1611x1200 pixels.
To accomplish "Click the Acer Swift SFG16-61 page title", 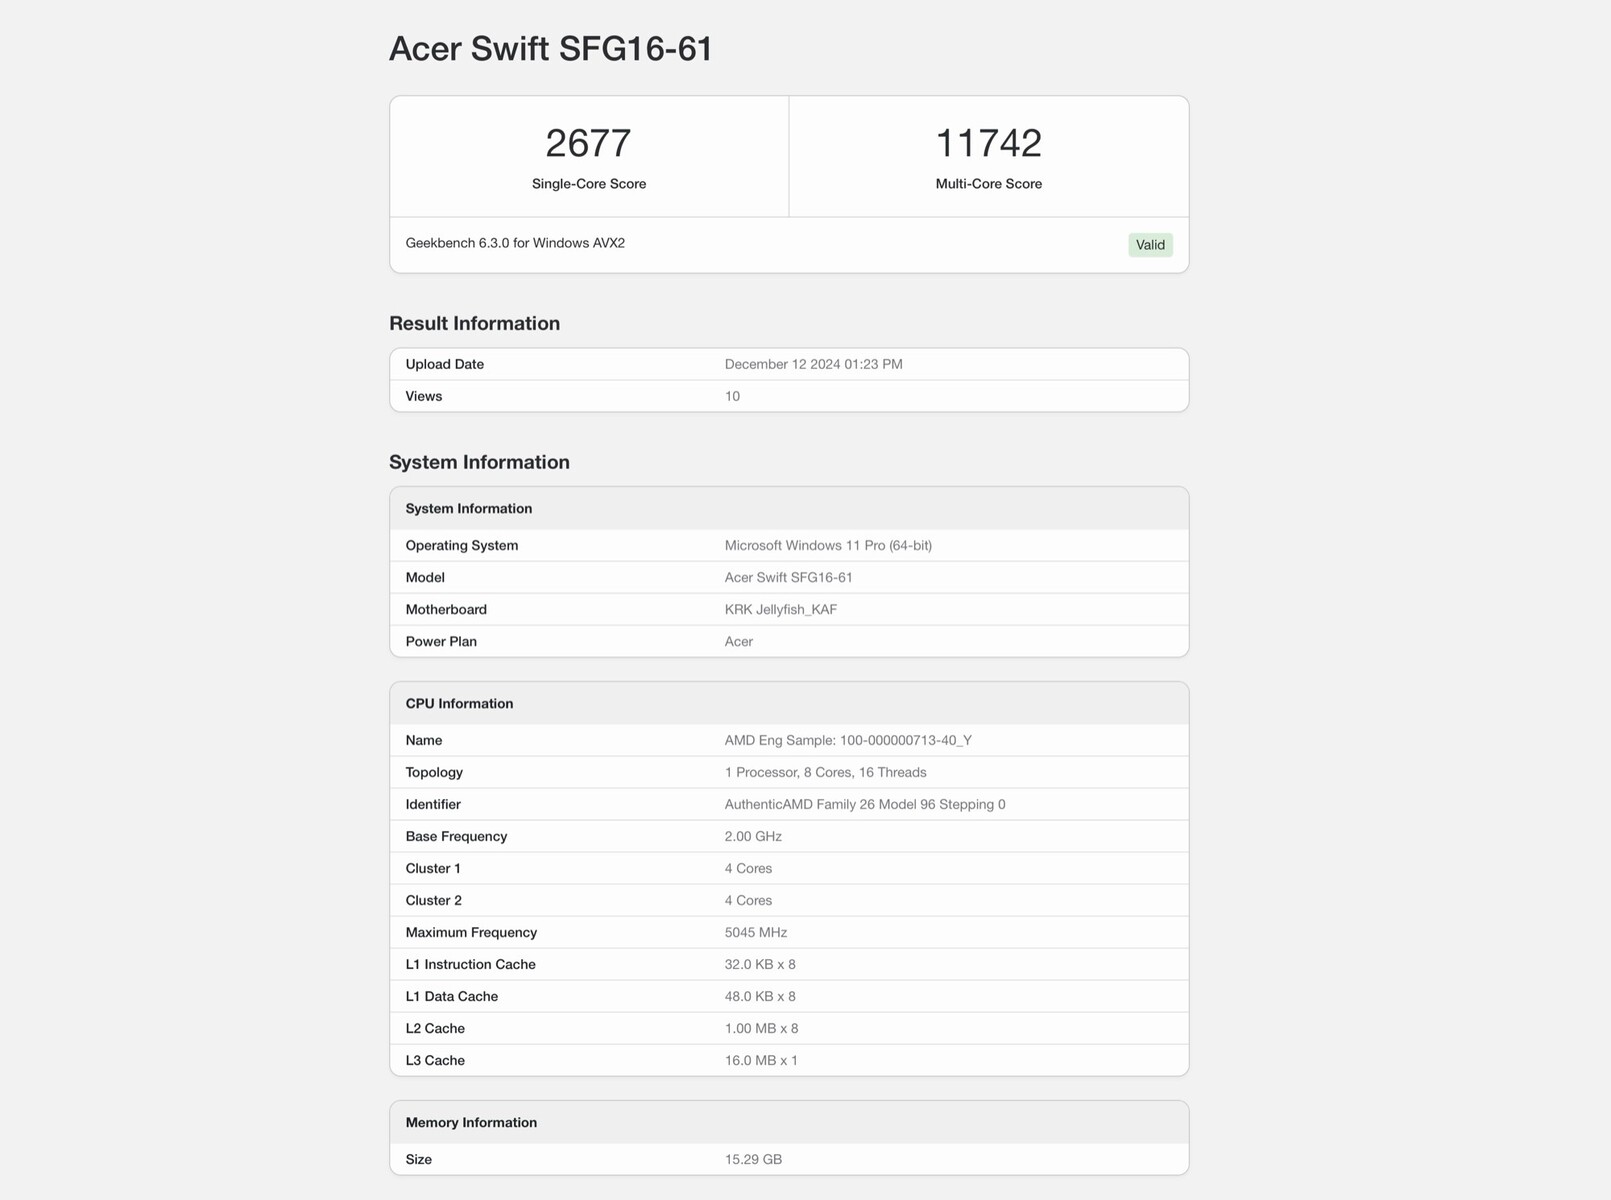I will [550, 48].
